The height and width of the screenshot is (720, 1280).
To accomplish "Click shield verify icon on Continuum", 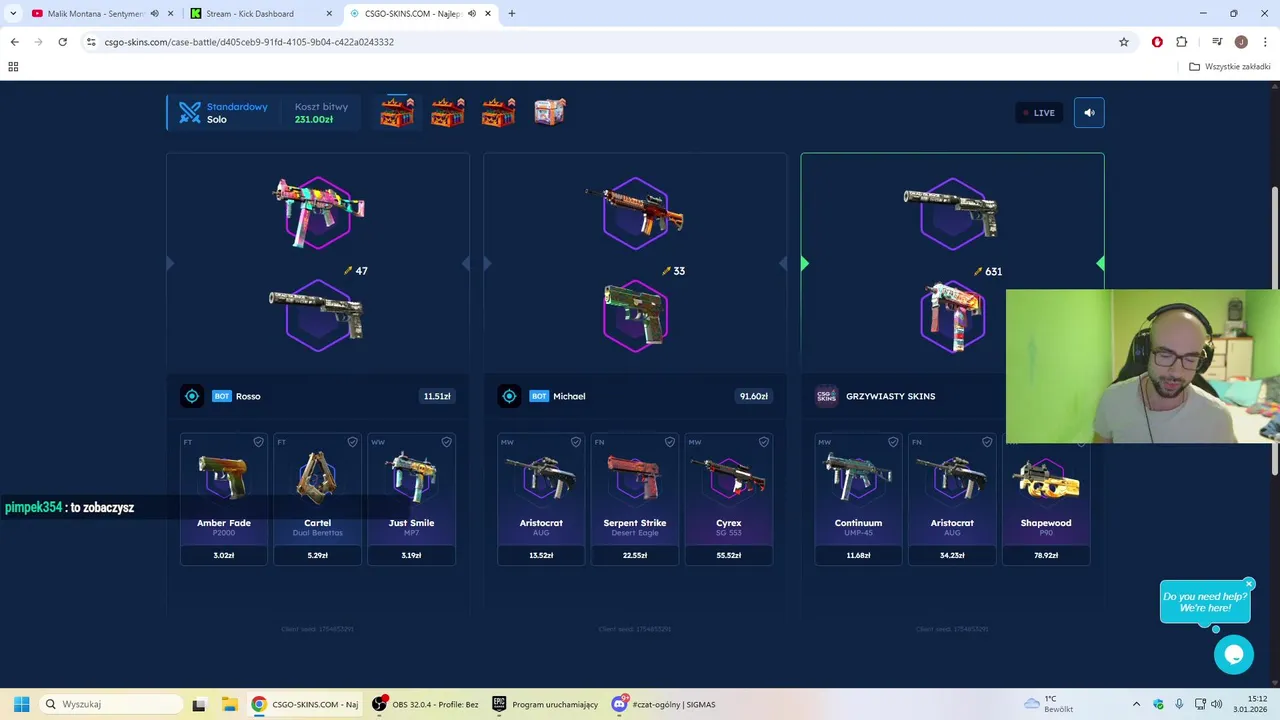I will click(x=892, y=442).
